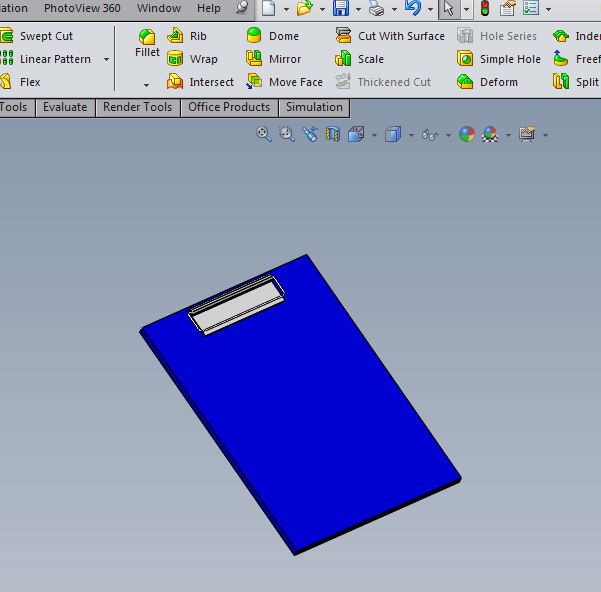Open the Options dropdown arrow
The image size is (601, 592).
tap(548, 9)
